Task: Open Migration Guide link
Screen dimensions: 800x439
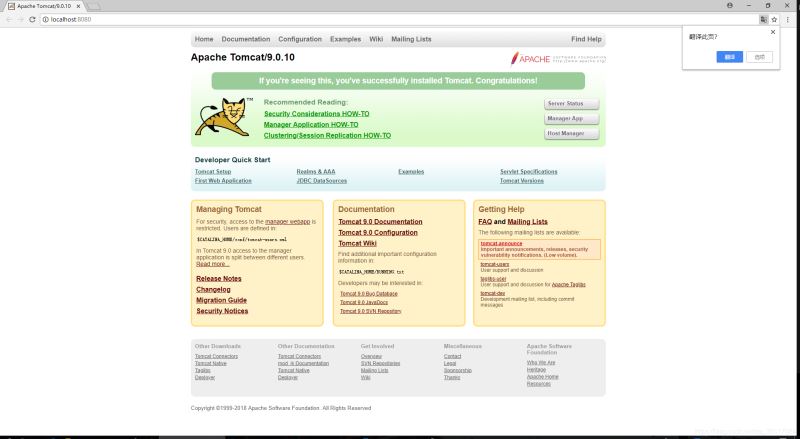Action: 221,300
